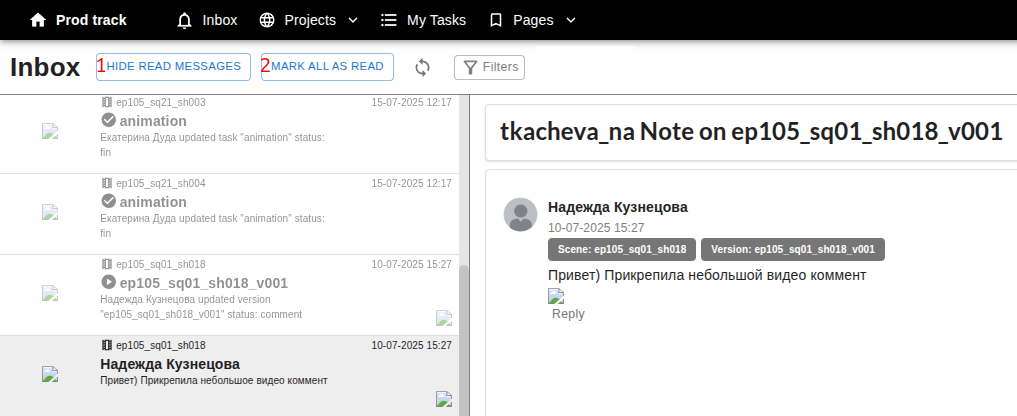
Task: Refresh the inbox with the sync icon
Action: (x=422, y=67)
